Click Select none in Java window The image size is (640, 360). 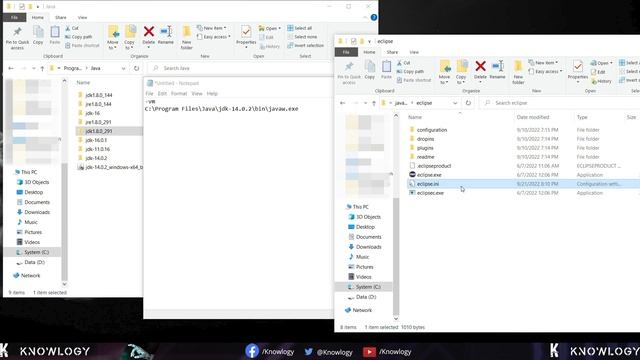click(302, 37)
